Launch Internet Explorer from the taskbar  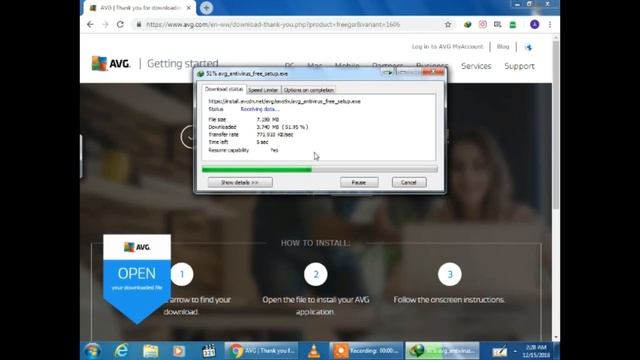pos(121,351)
